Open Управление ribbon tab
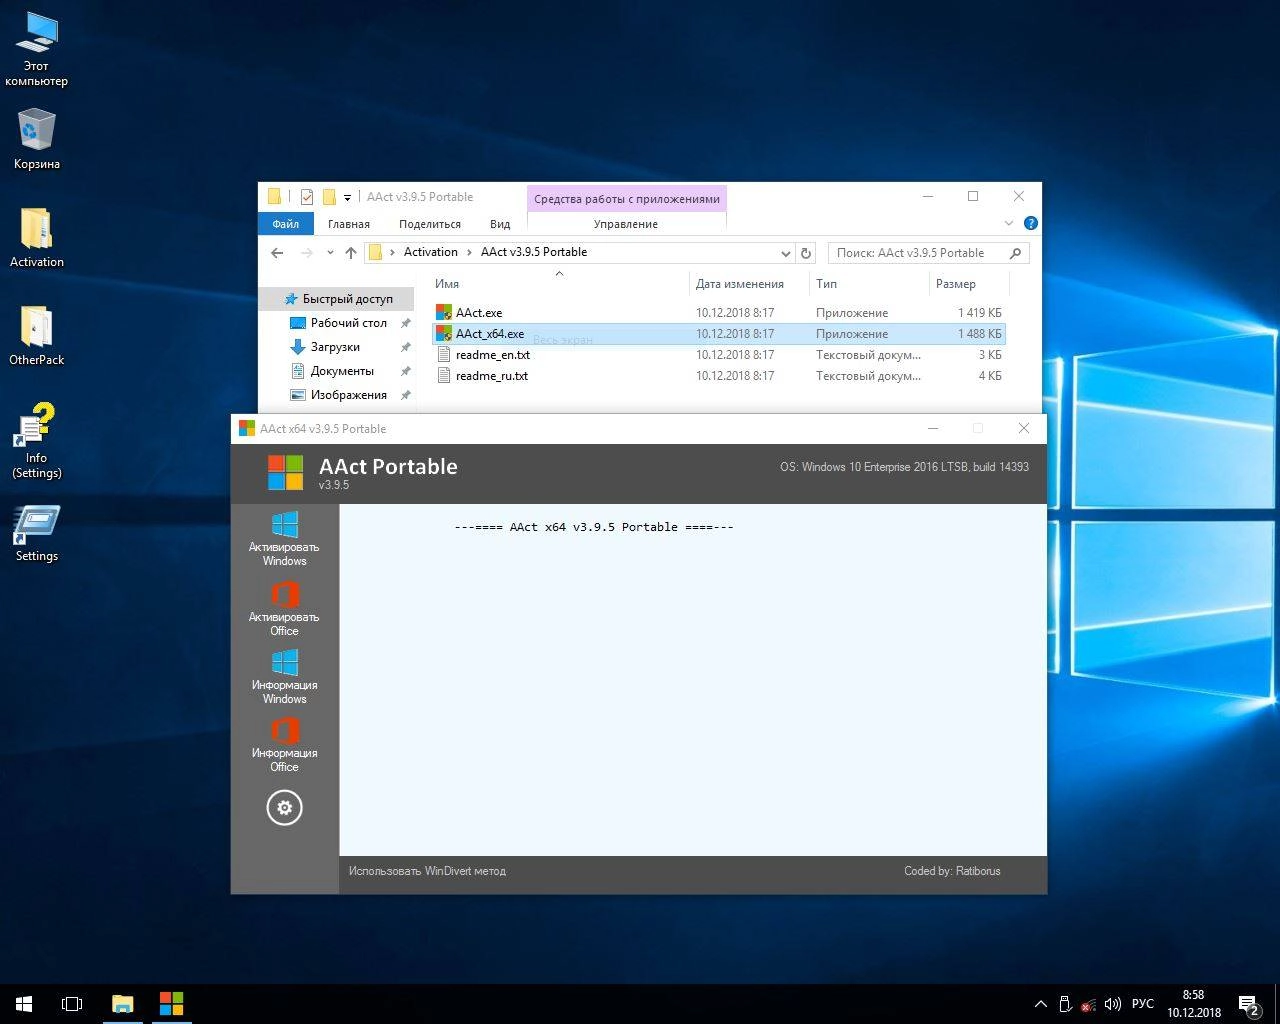 pos(626,224)
